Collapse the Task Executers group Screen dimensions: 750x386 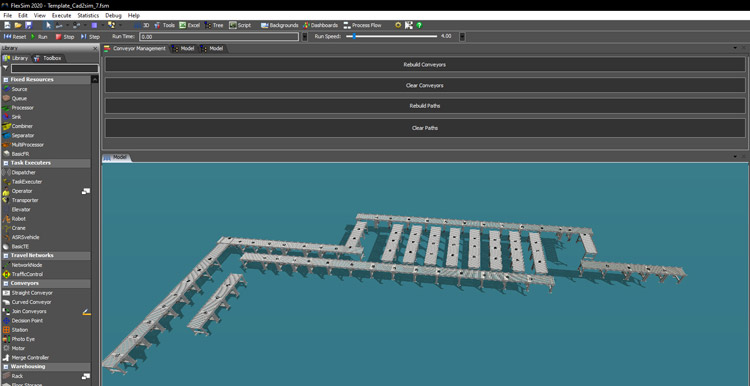click(x=6, y=163)
